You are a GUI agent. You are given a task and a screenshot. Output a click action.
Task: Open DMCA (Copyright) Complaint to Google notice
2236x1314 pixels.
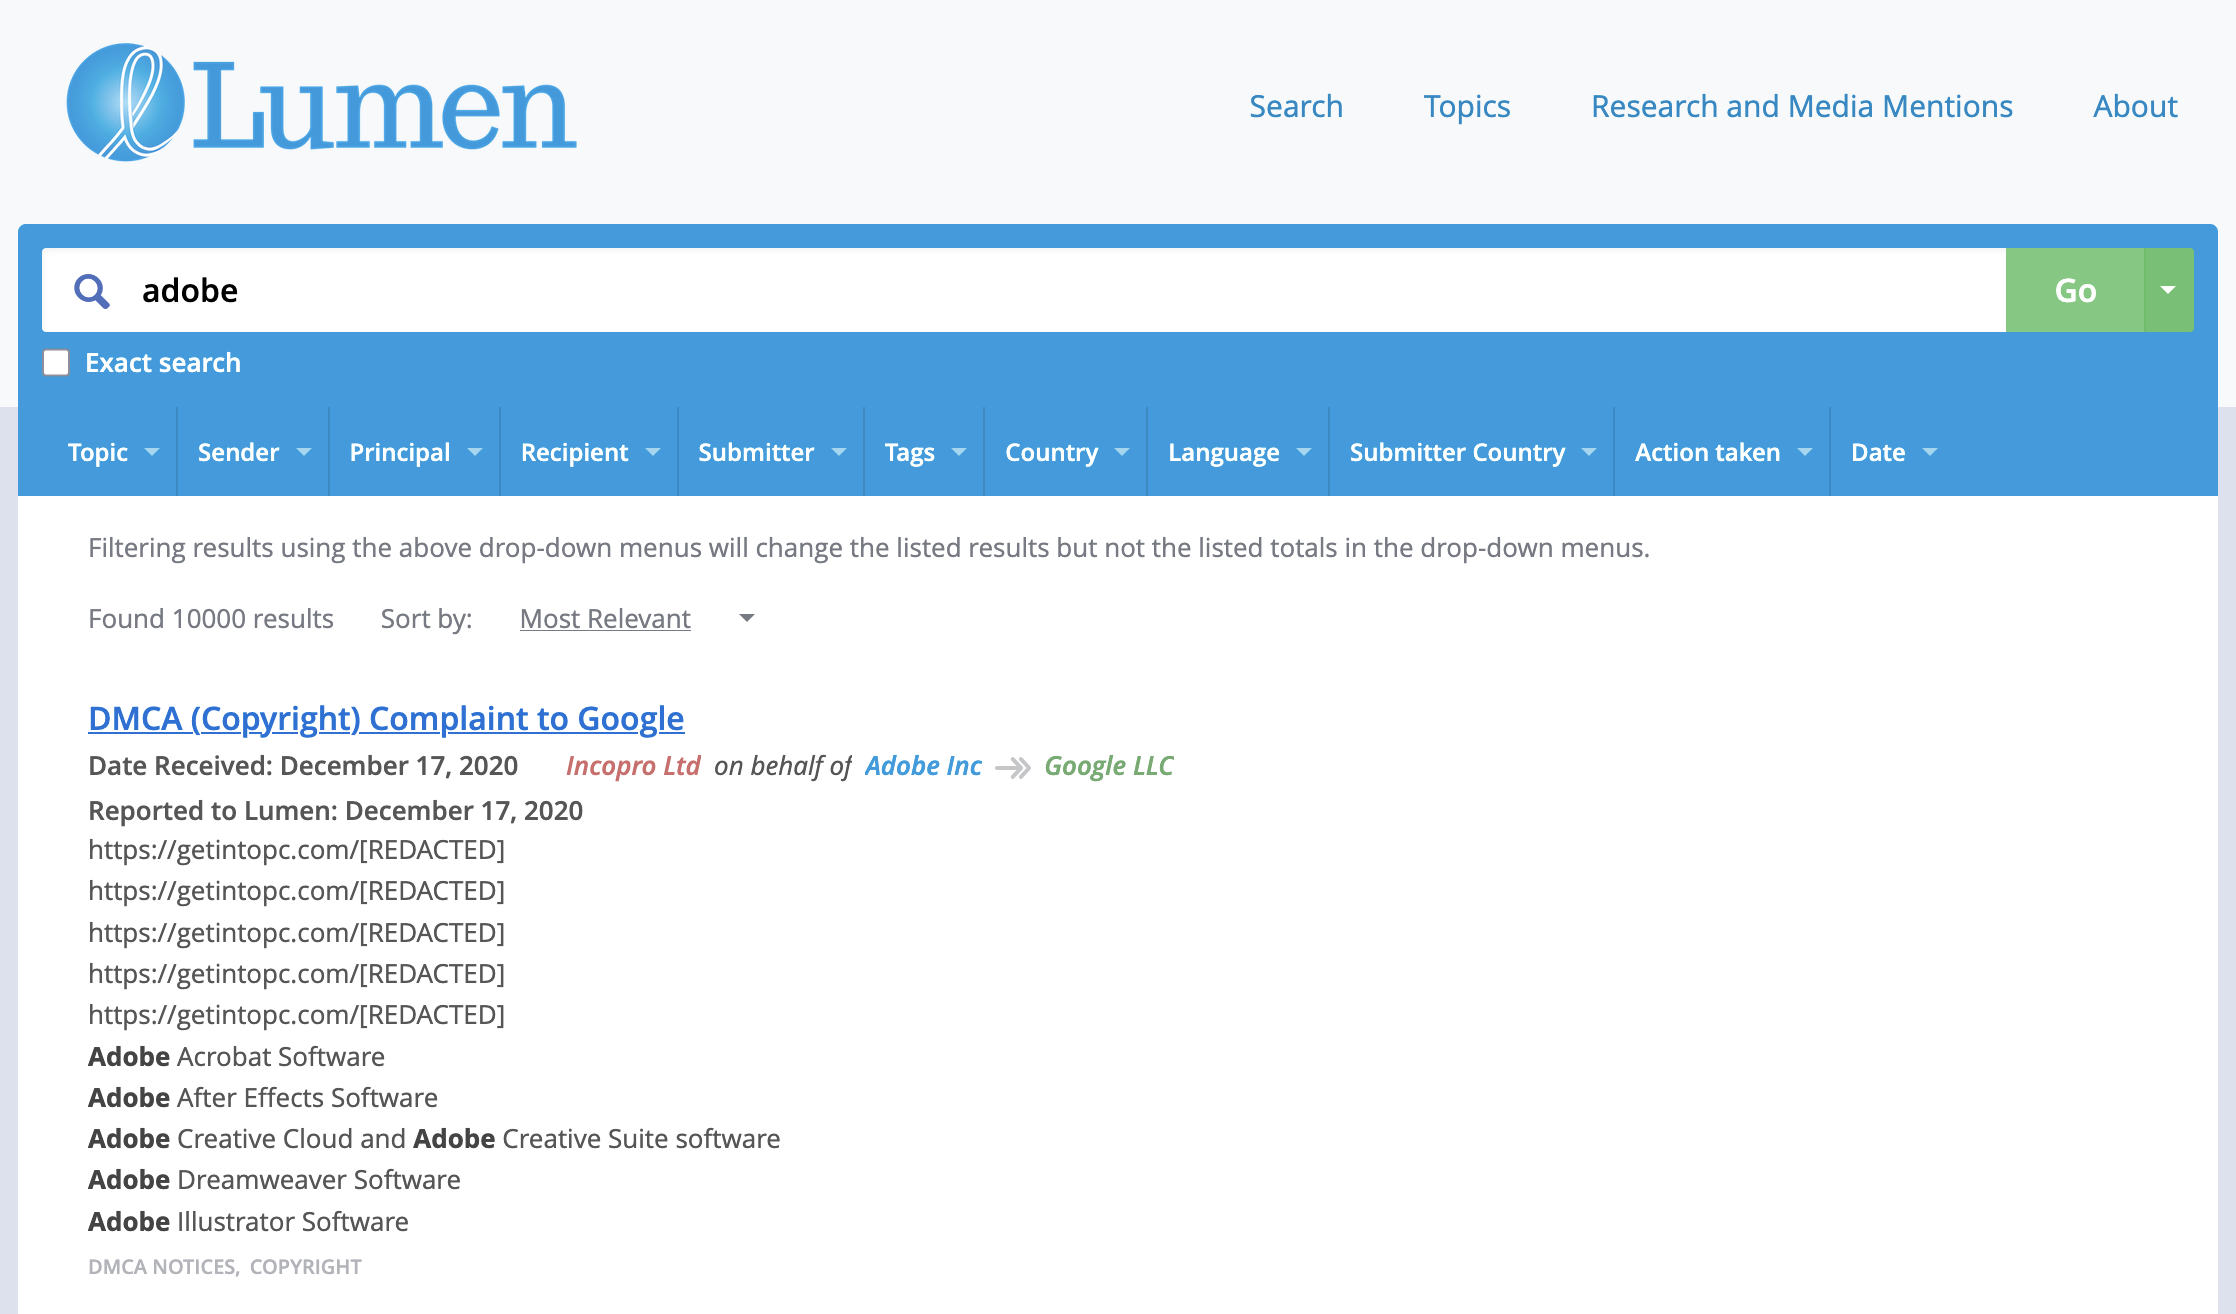click(386, 718)
